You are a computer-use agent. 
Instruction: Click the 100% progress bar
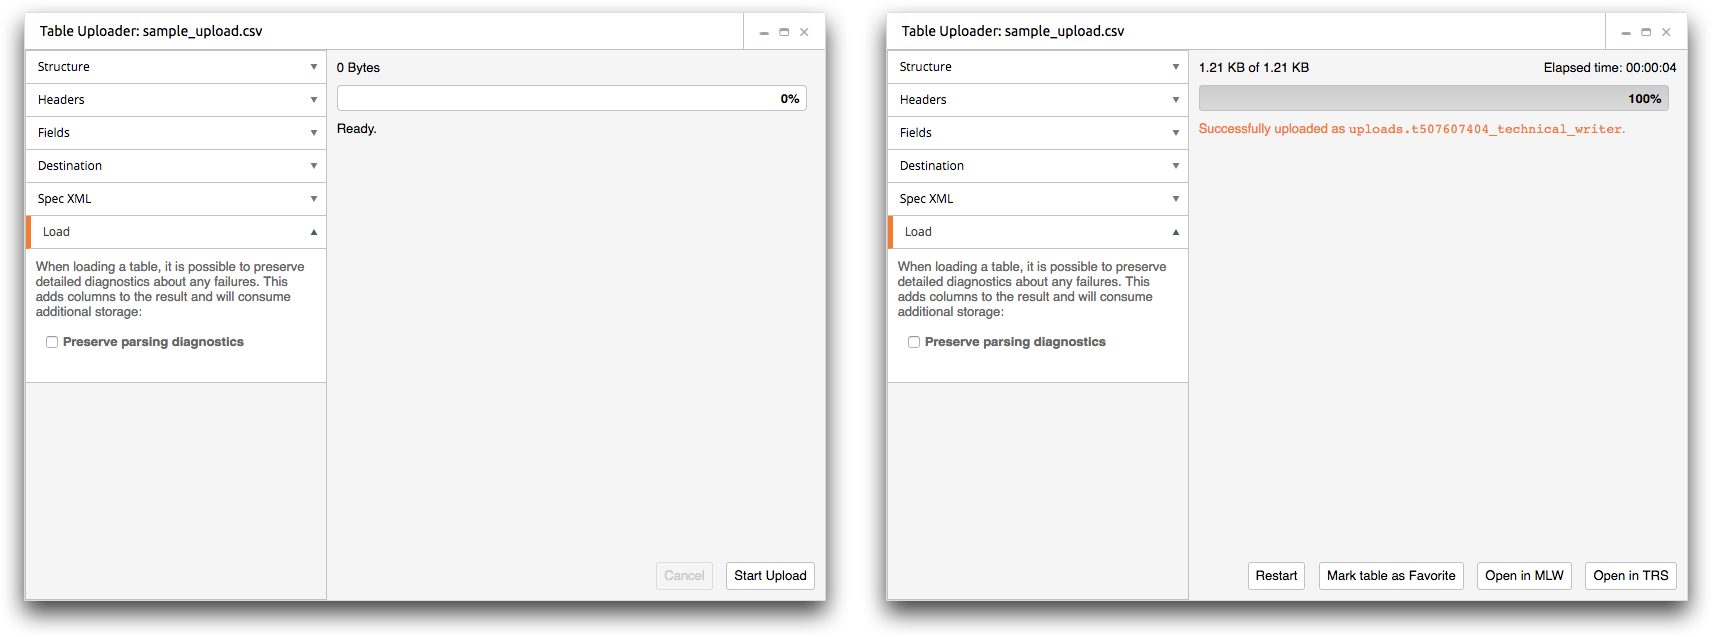click(1434, 99)
